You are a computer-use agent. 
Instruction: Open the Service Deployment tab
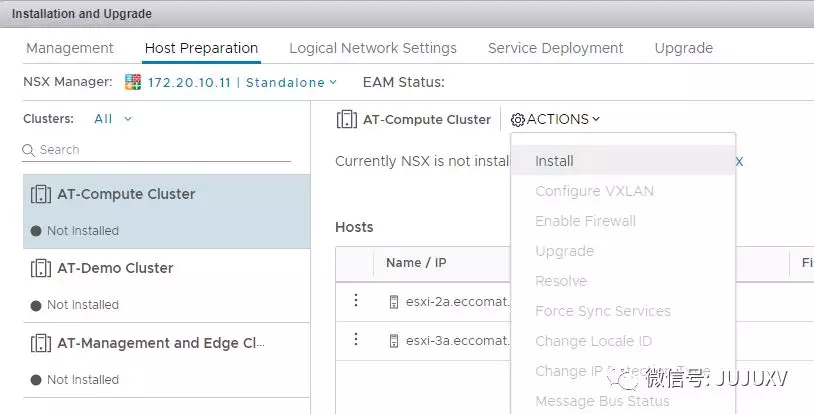click(555, 48)
